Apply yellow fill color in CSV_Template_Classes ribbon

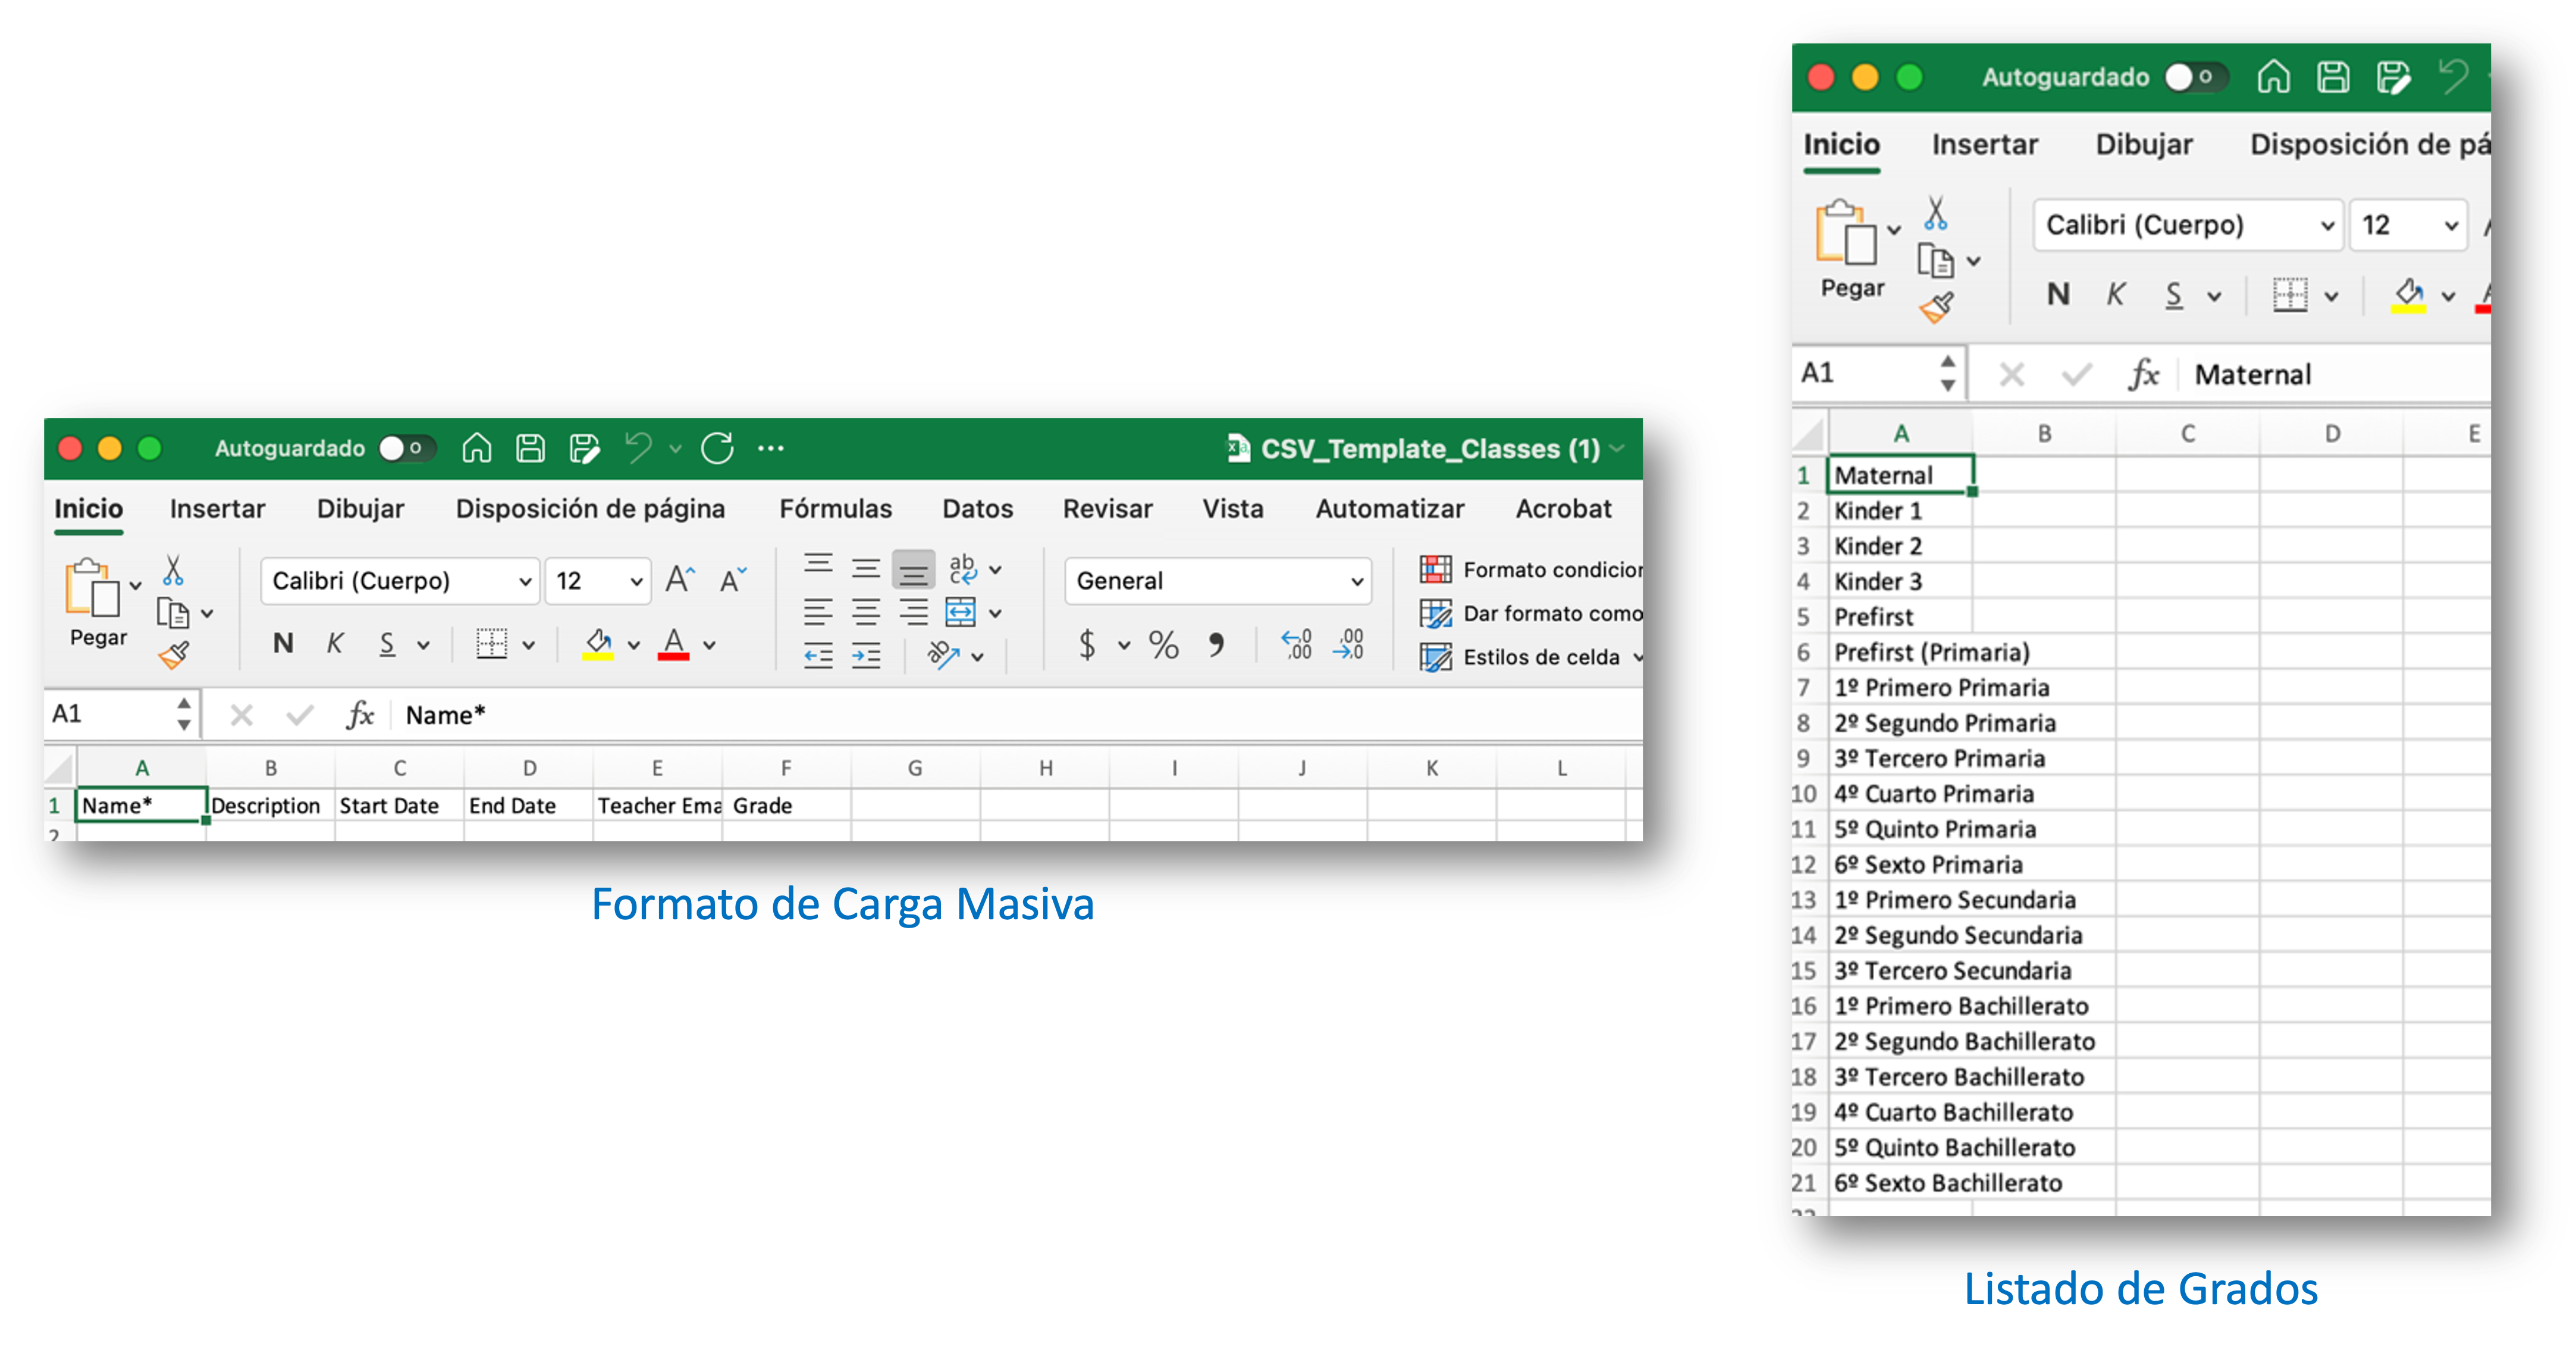click(x=598, y=645)
